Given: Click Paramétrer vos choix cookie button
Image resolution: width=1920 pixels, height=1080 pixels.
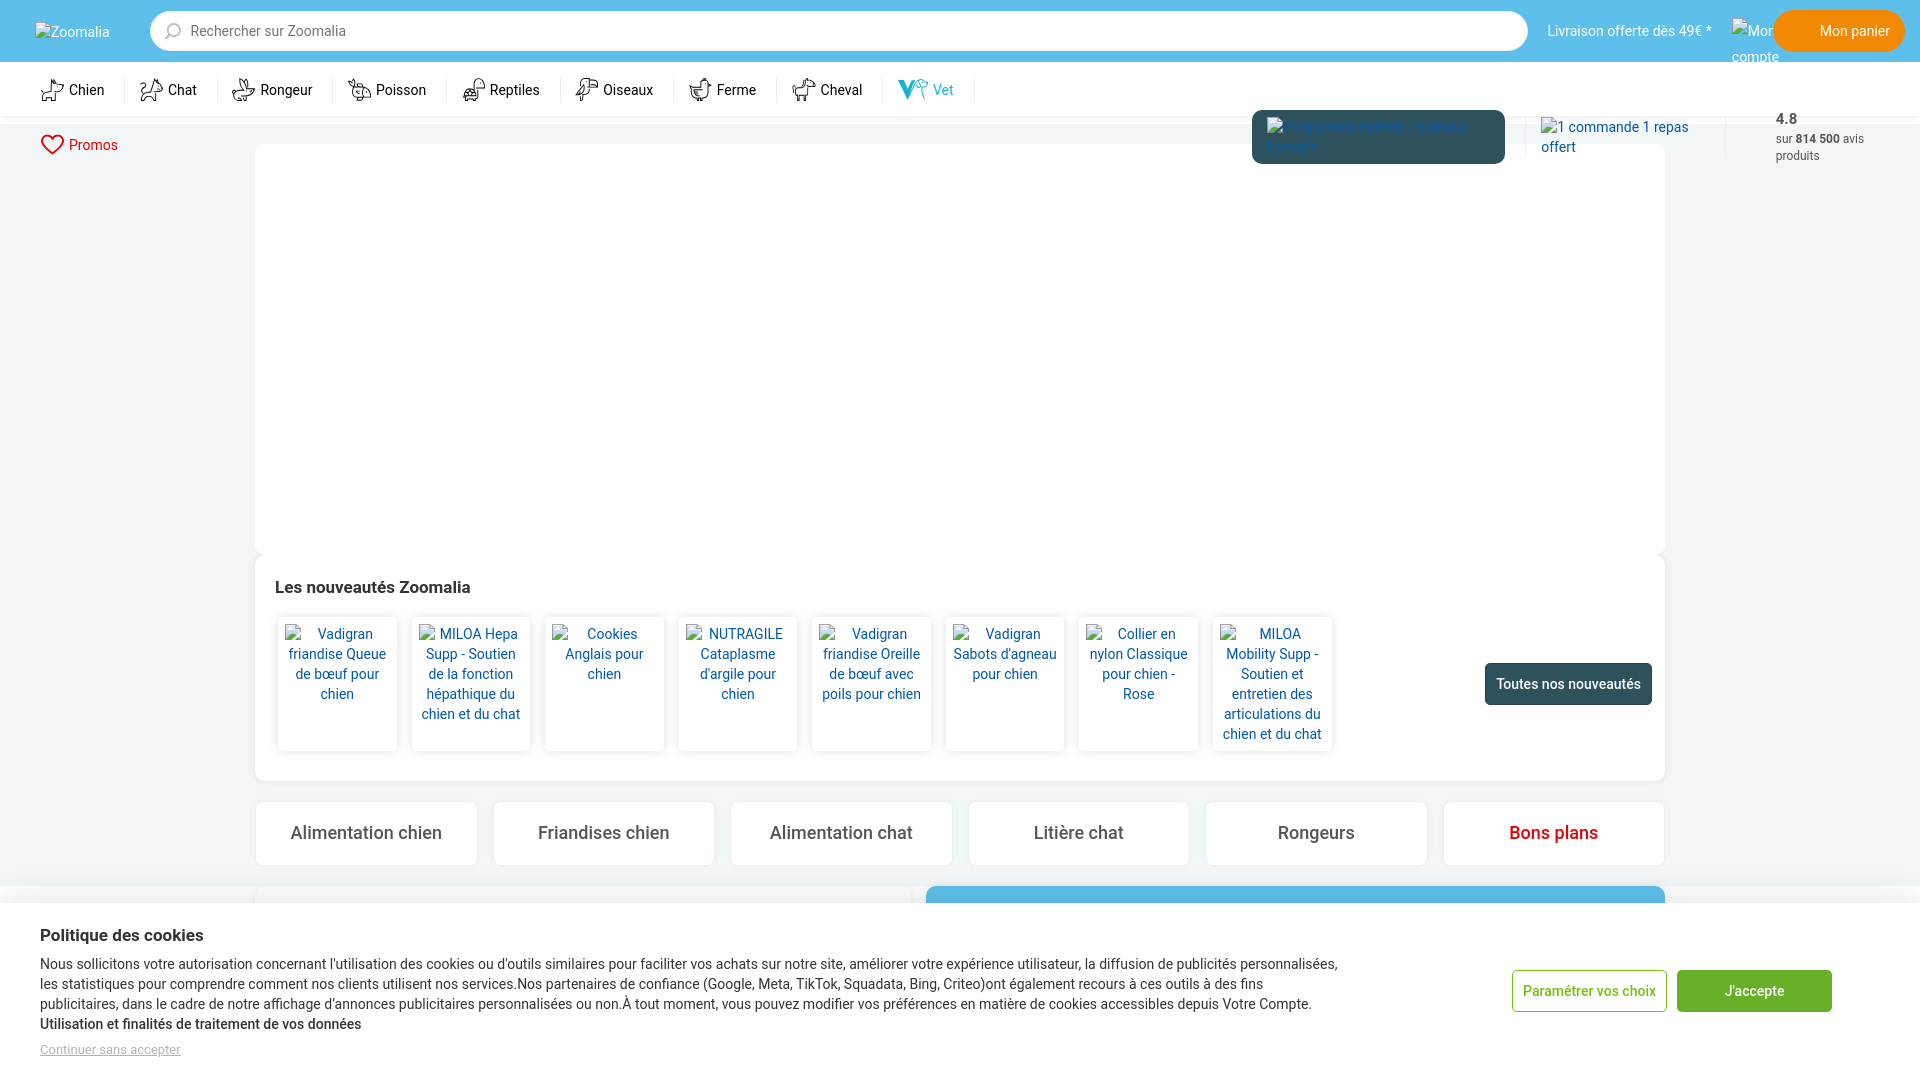Looking at the screenshot, I should 1589,991.
